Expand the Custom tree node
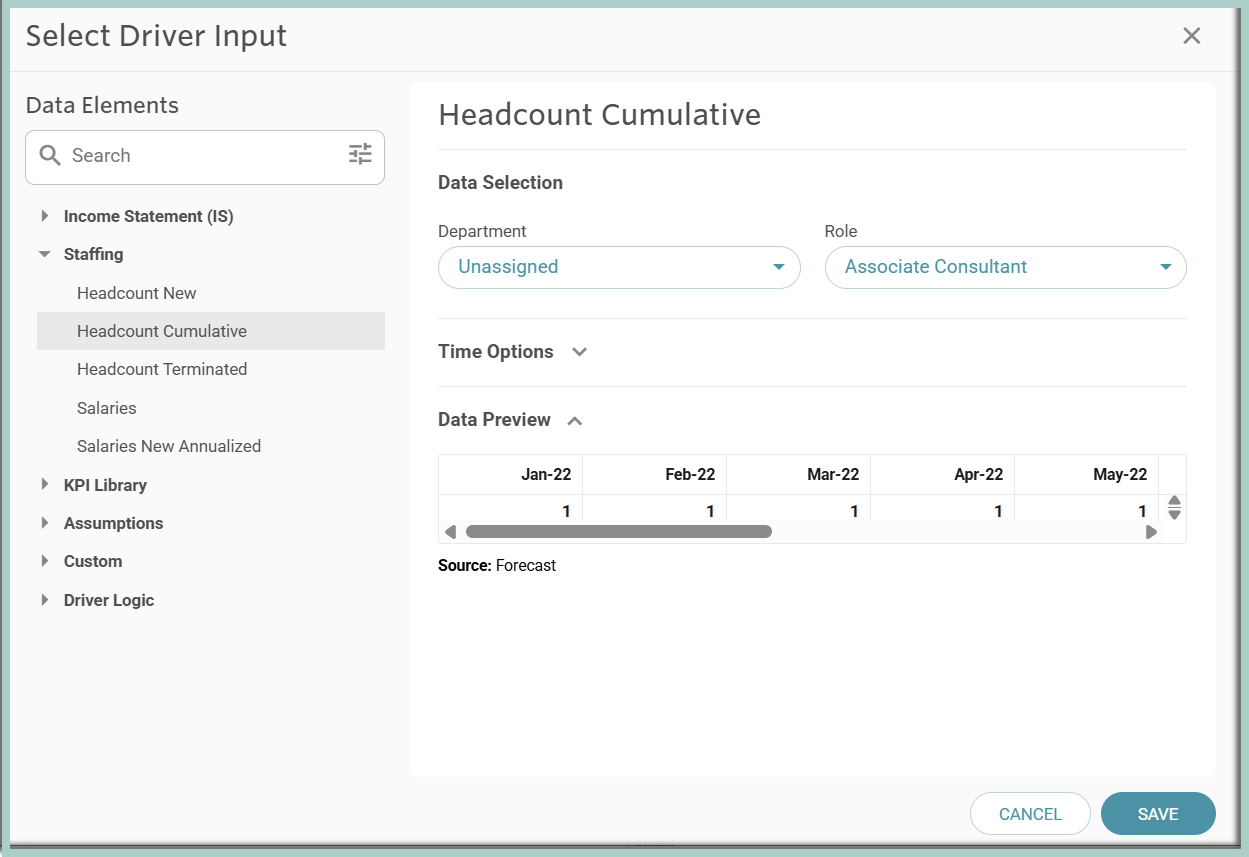The height and width of the screenshot is (857, 1249). point(44,561)
